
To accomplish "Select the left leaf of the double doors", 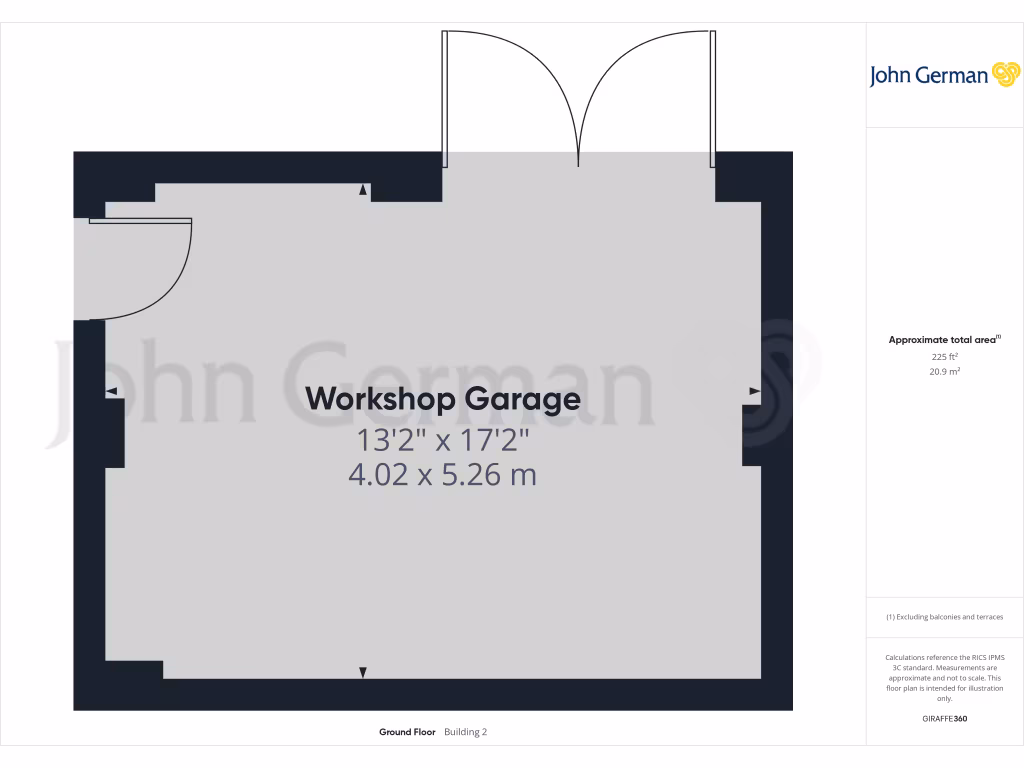I will click(510, 95).
